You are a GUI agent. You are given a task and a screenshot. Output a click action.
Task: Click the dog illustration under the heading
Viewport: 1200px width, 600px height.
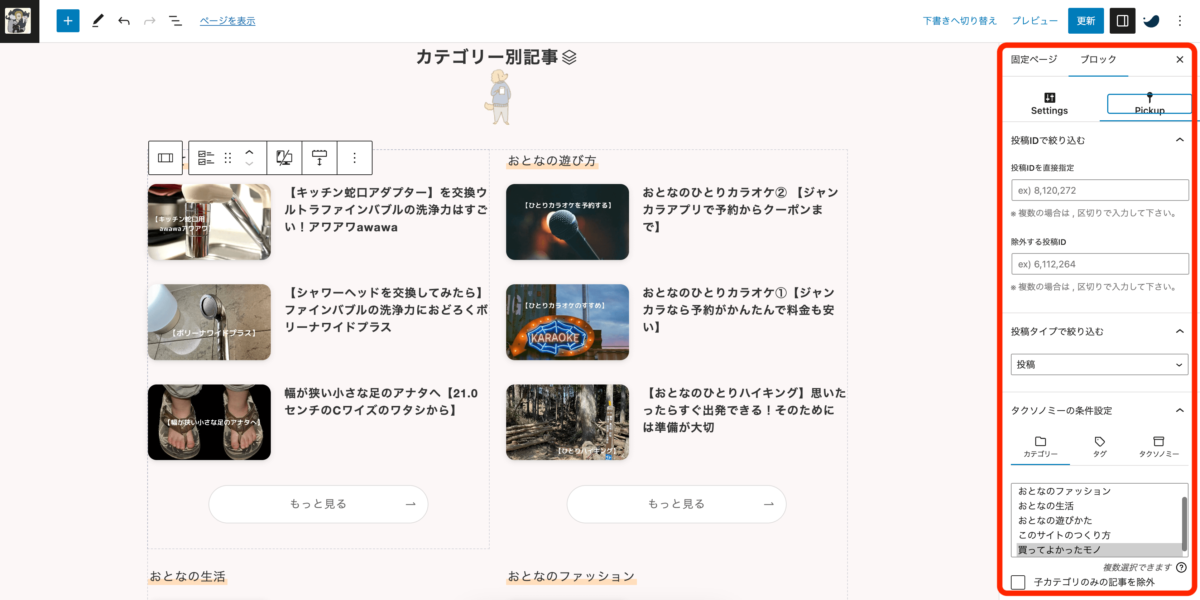498,96
